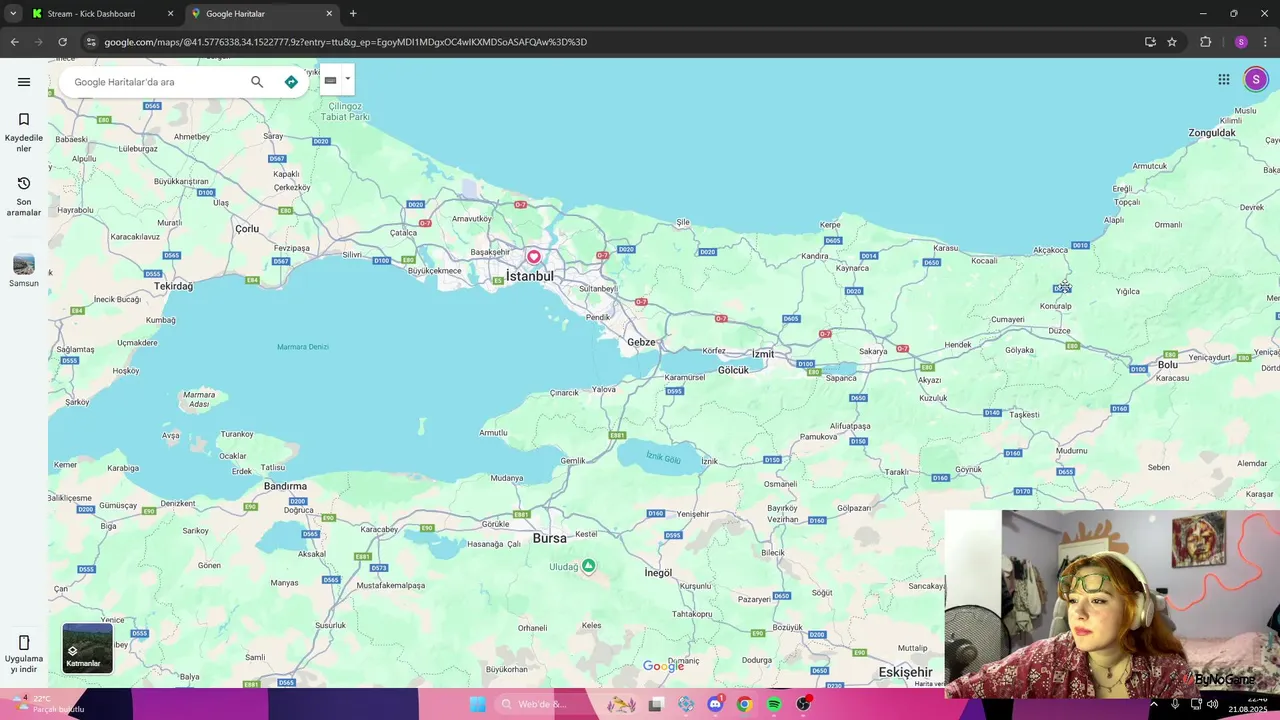Image resolution: width=1280 pixels, height=720 pixels.
Task: Open Son aramalar recent searches
Action: click(x=24, y=196)
